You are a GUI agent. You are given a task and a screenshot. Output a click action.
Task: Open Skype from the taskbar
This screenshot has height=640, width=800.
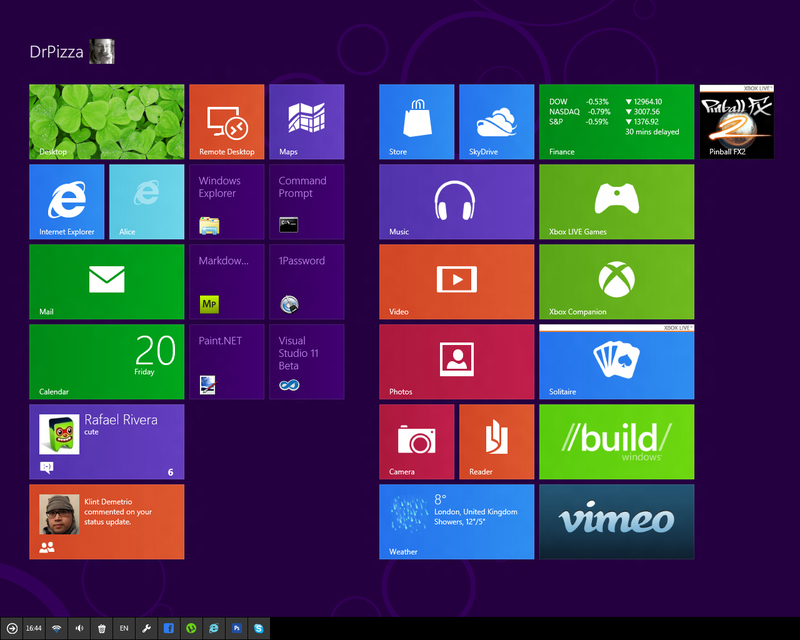click(261, 629)
